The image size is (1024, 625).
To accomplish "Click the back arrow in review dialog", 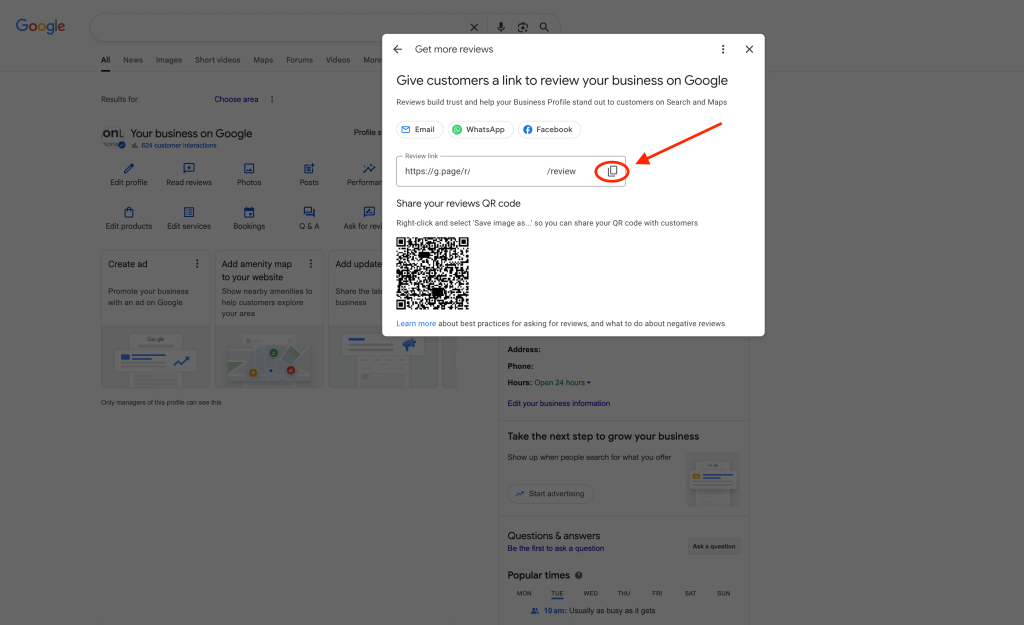I will (x=397, y=49).
